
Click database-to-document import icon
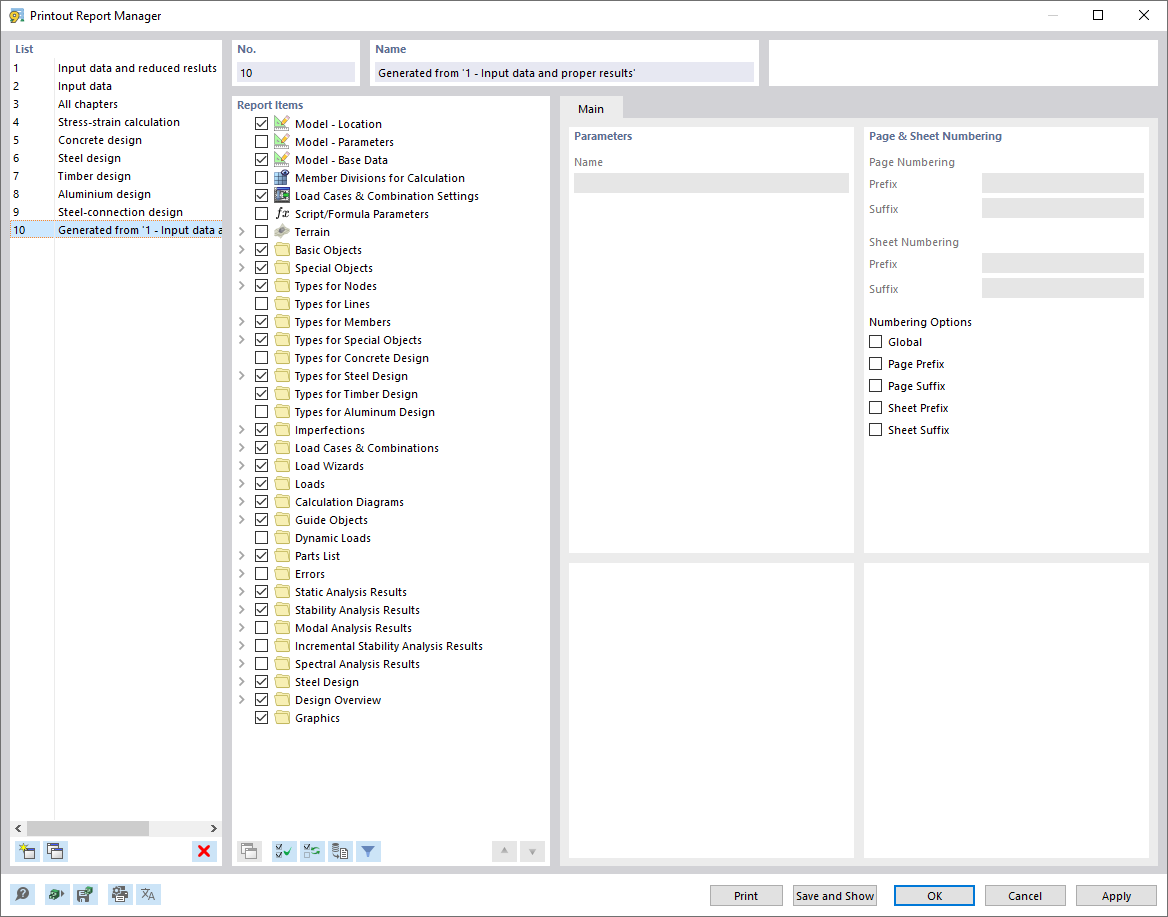pos(340,851)
